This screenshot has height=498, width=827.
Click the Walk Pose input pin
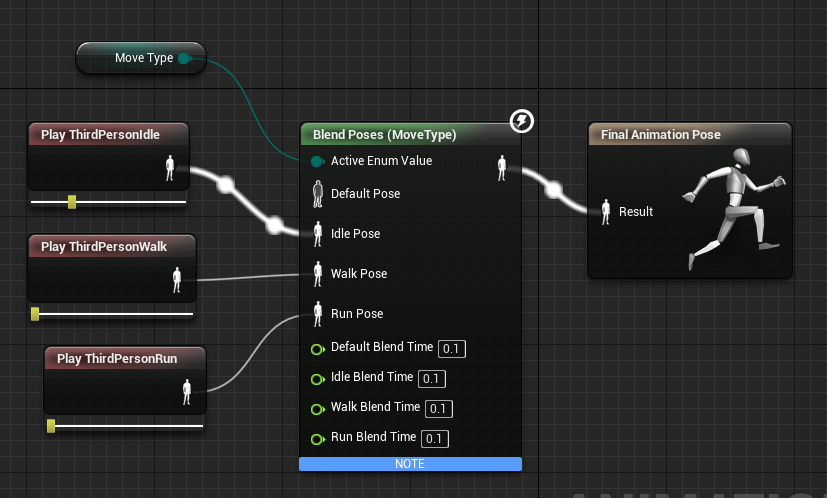click(x=318, y=273)
